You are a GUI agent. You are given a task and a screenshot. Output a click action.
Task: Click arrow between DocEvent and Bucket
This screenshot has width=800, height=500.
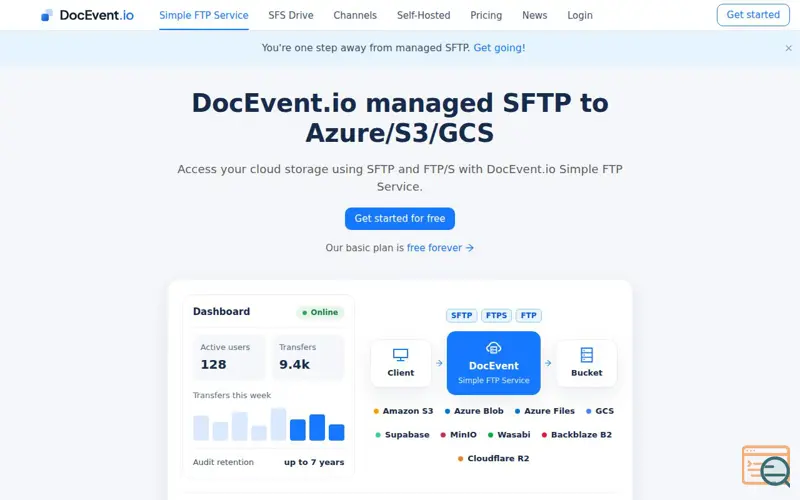pyautogui.click(x=547, y=363)
